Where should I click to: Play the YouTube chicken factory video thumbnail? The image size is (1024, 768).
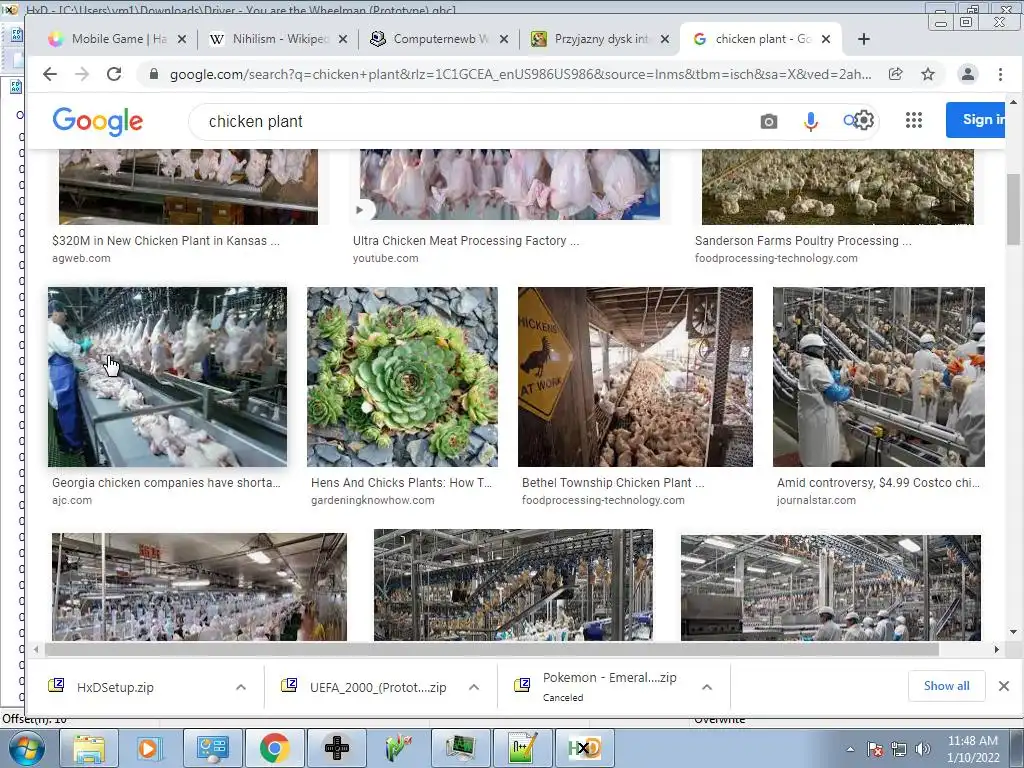pos(509,185)
